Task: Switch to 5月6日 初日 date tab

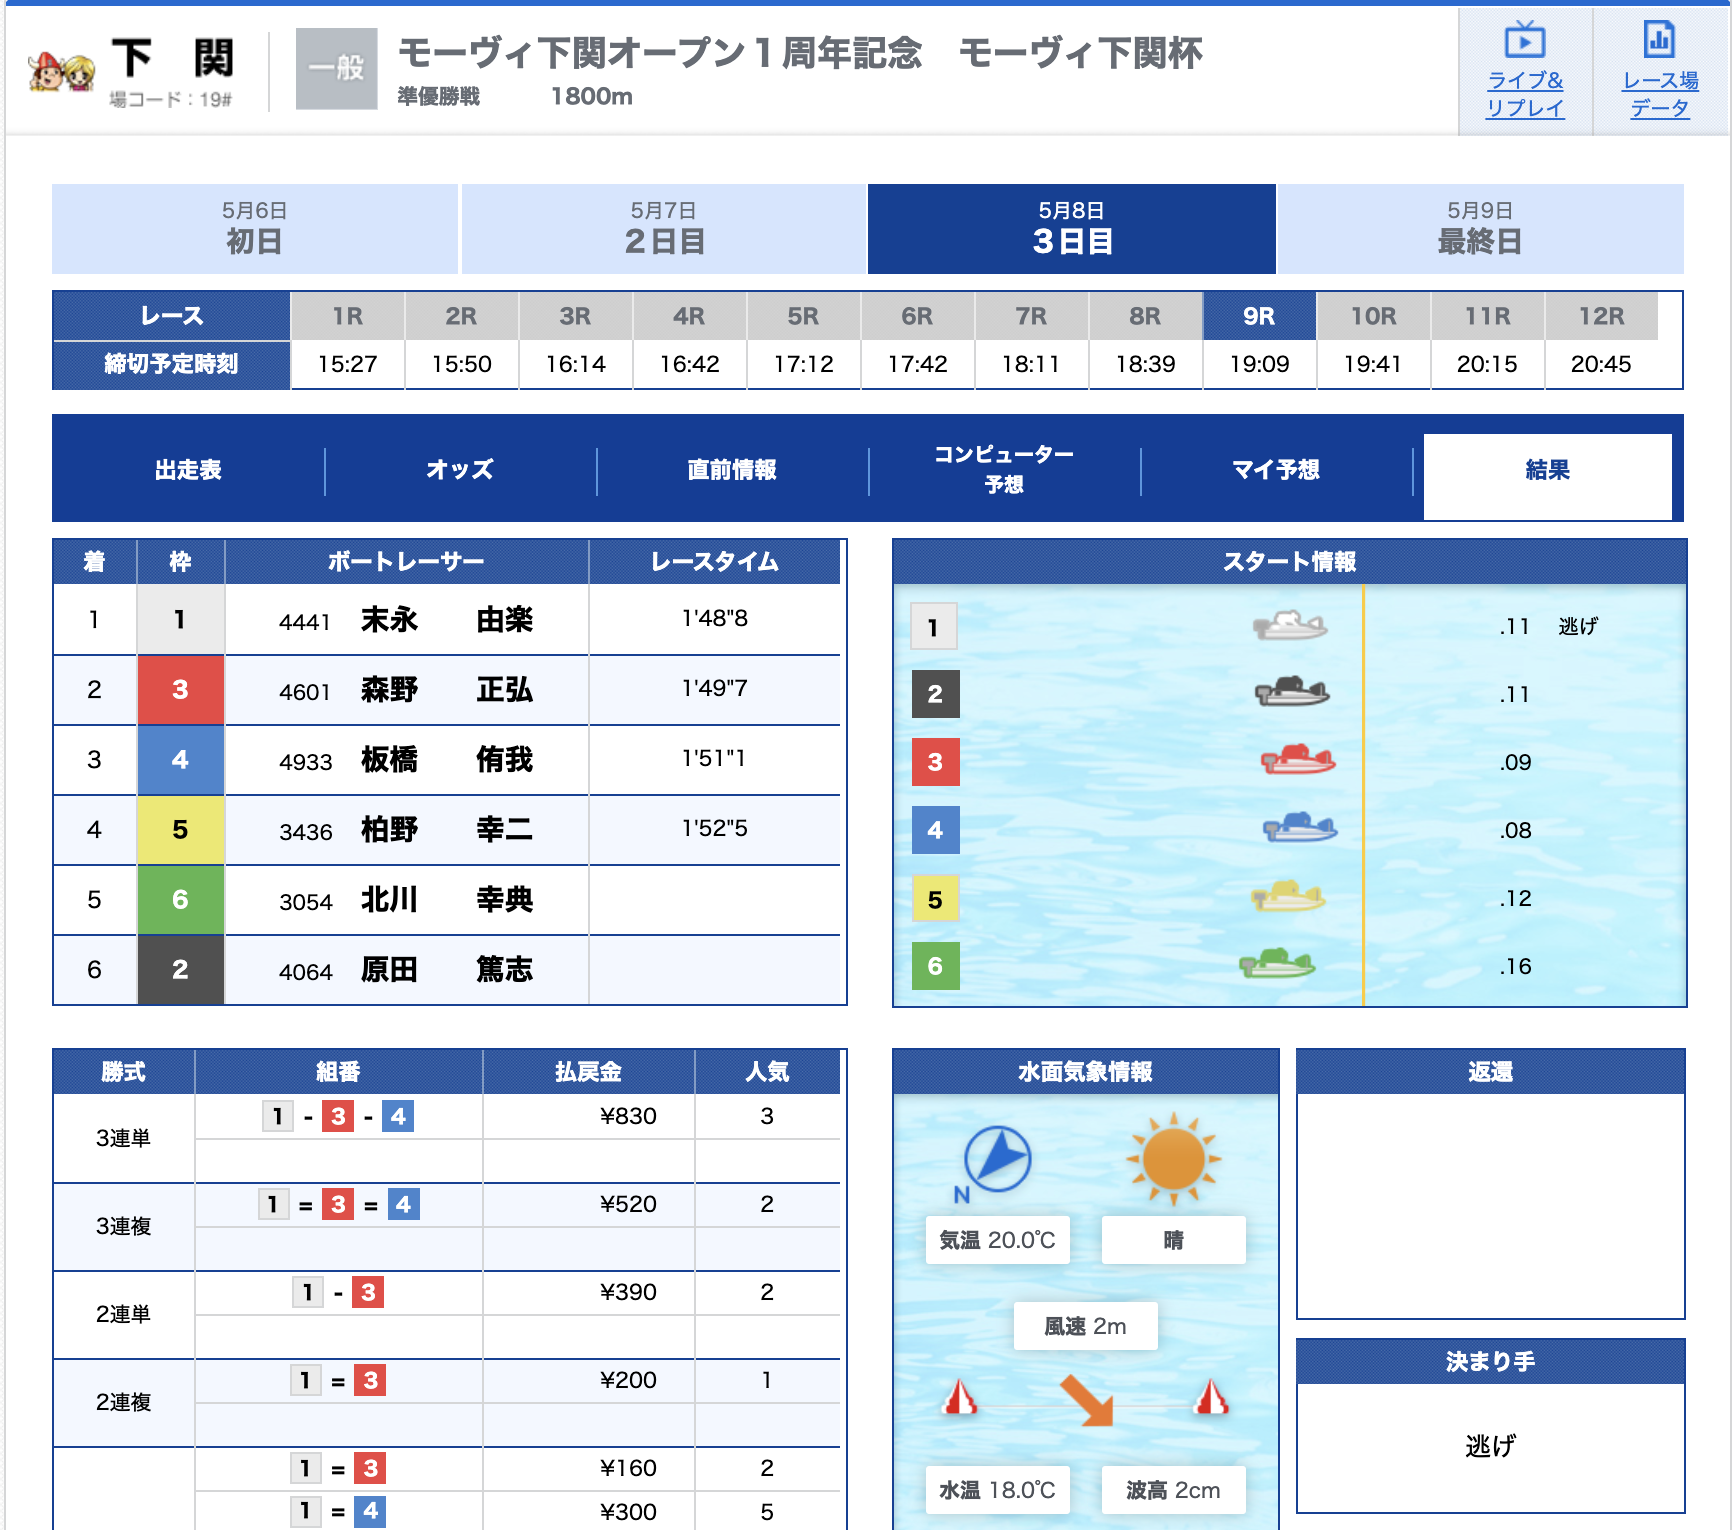Action: coord(254,229)
